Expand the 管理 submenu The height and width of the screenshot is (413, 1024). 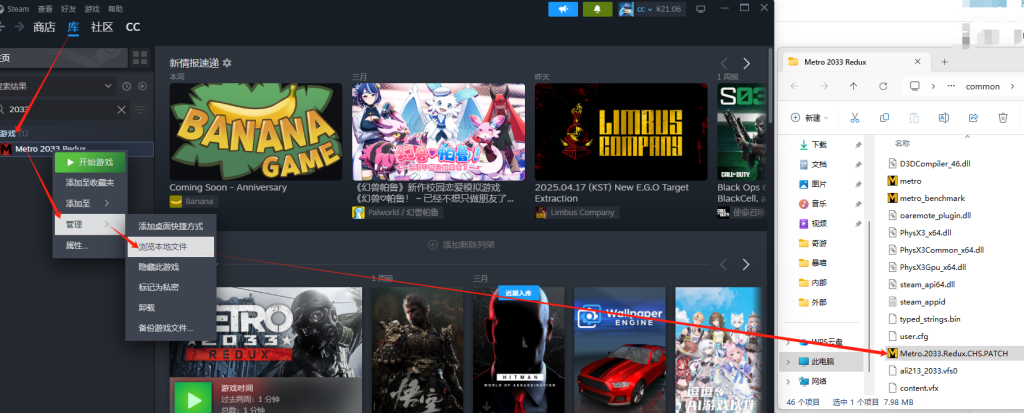click(89, 224)
